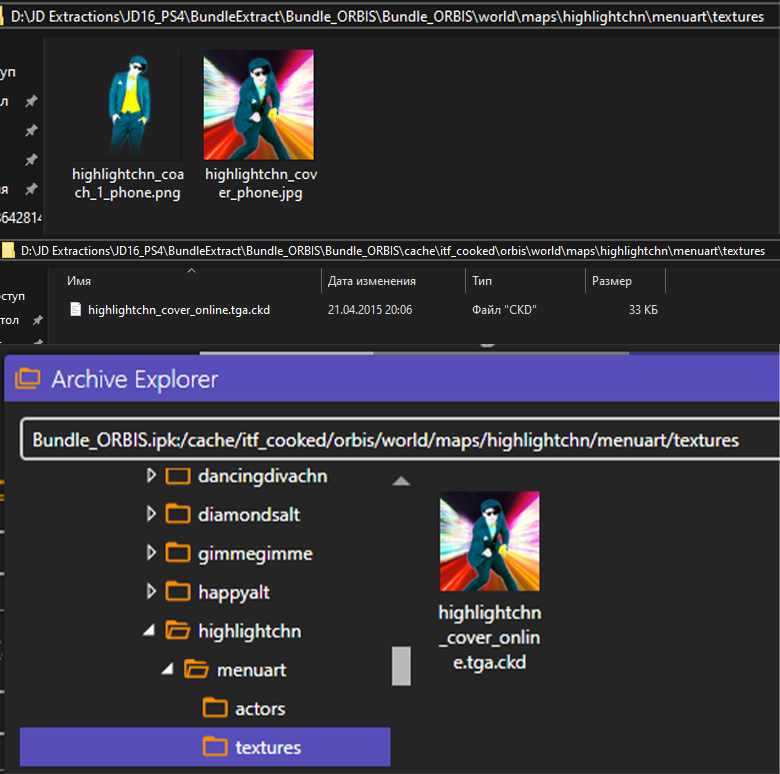Click the Archive Explorer path input field

click(x=399, y=440)
